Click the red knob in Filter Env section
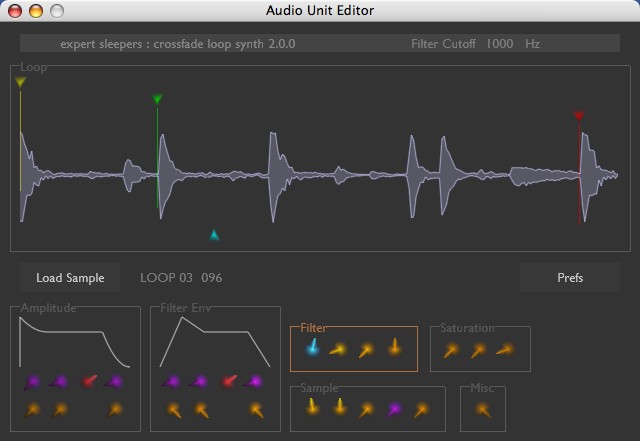Screen dimensions: 640x441 (x=229, y=381)
